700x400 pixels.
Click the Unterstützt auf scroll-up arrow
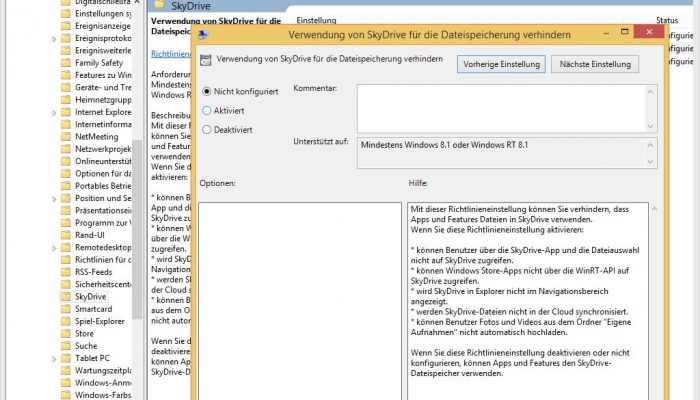650,145
